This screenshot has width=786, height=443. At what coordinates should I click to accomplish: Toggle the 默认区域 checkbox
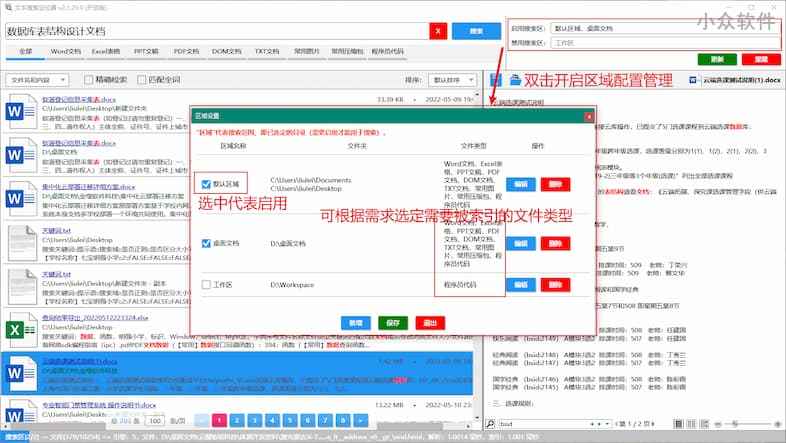point(205,184)
